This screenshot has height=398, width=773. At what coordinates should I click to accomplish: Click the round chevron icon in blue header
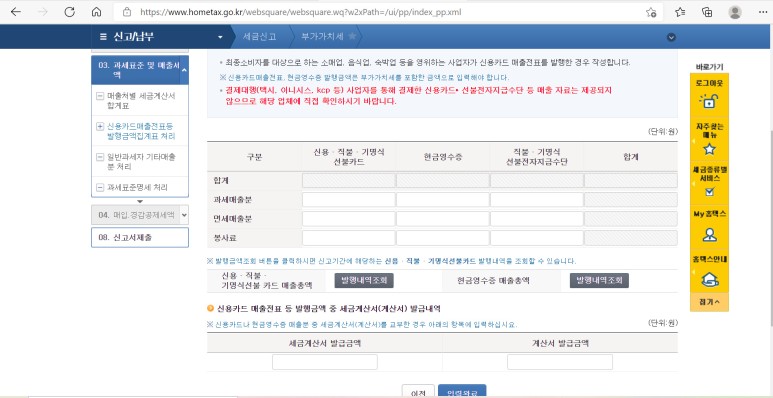(671, 37)
